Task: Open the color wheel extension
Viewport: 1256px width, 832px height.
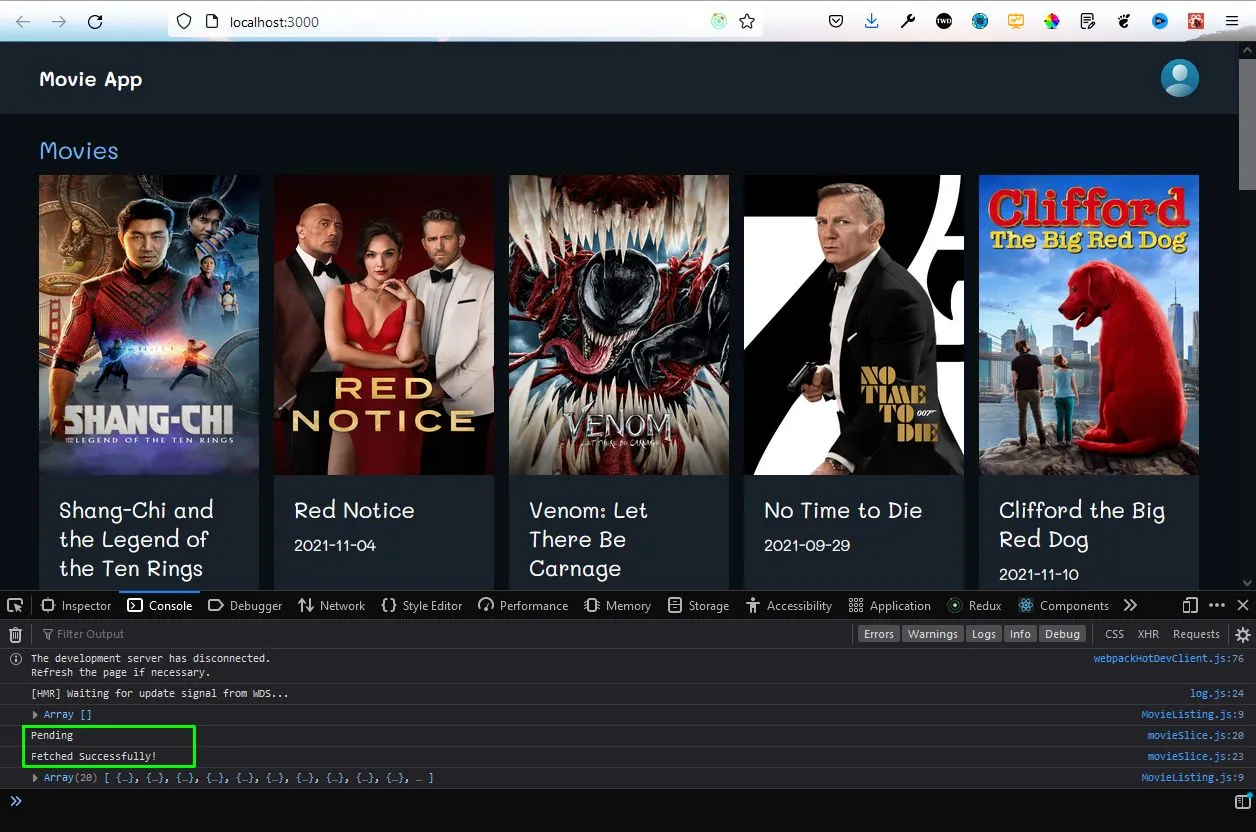Action: pos(1052,21)
